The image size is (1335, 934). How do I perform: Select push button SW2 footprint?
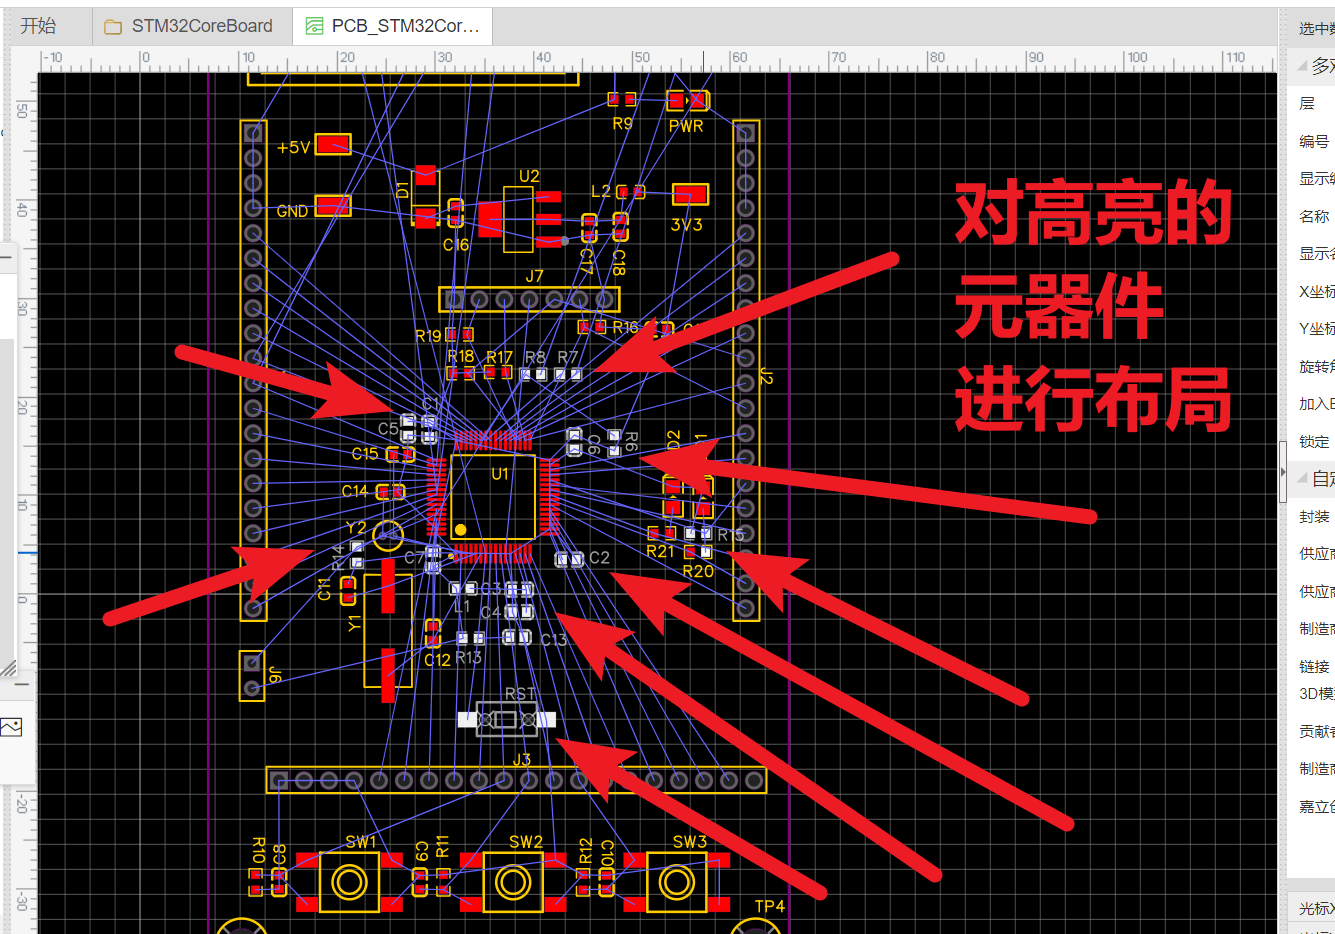pos(513,882)
